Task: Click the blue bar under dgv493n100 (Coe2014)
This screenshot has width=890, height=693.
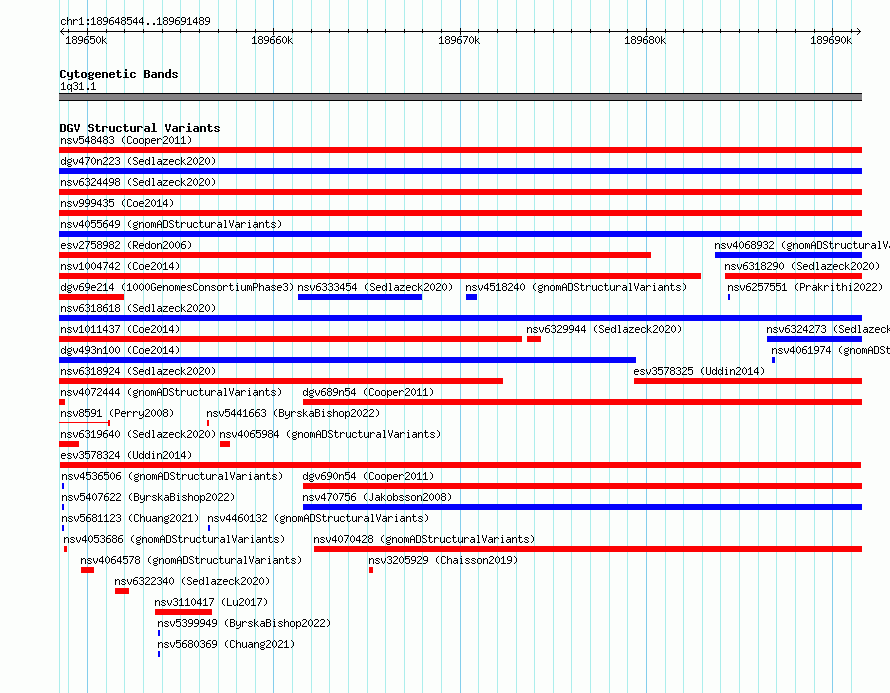Action: pyautogui.click(x=347, y=360)
